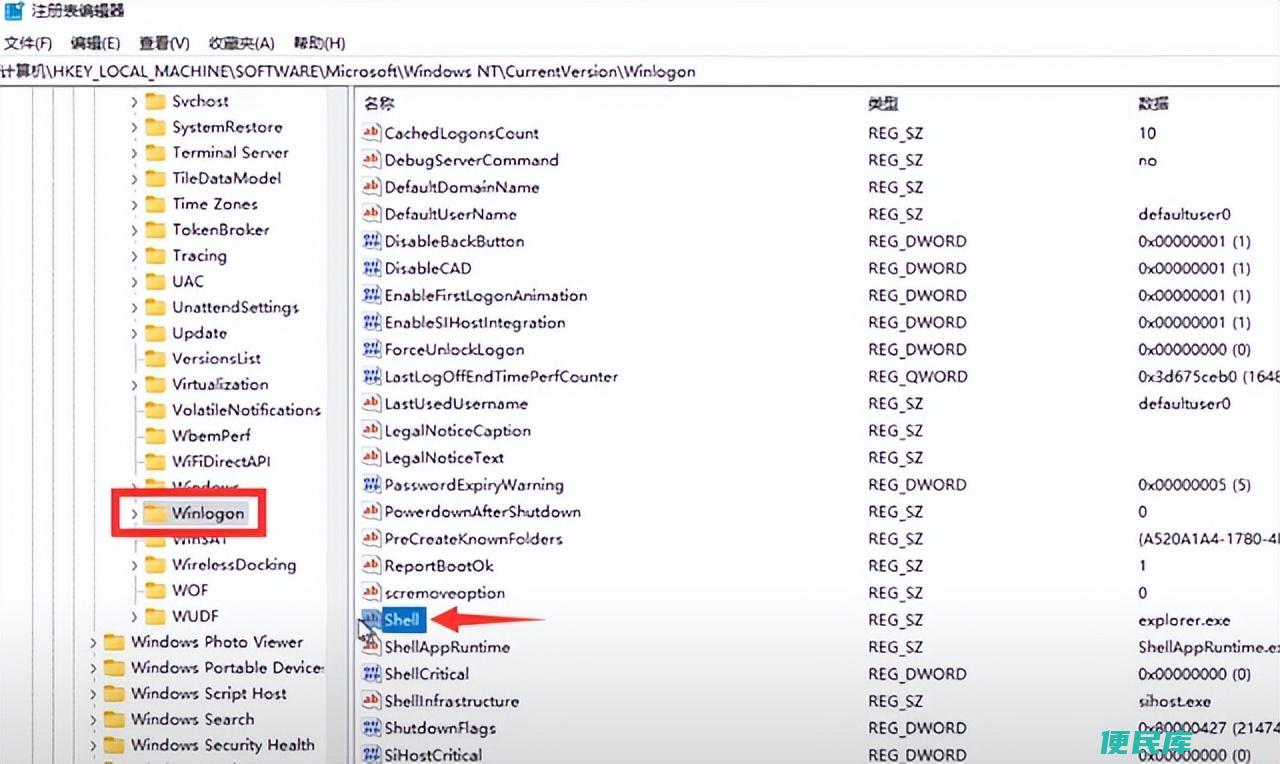The height and width of the screenshot is (764, 1280).
Task: Select the ForceUnlockLogon DWORD icon
Action: (x=371, y=349)
